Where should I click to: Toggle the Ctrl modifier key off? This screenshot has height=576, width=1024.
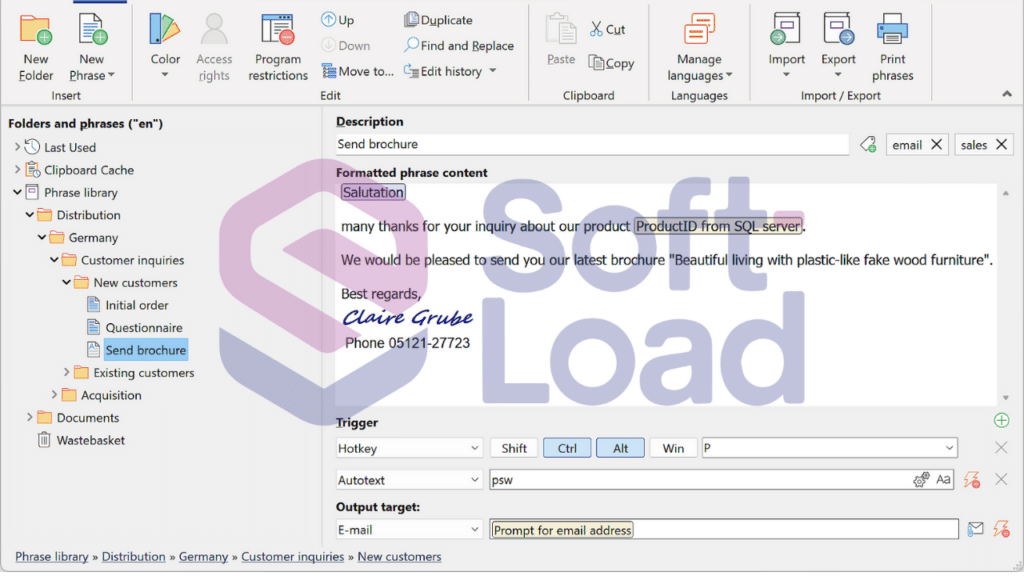(567, 448)
